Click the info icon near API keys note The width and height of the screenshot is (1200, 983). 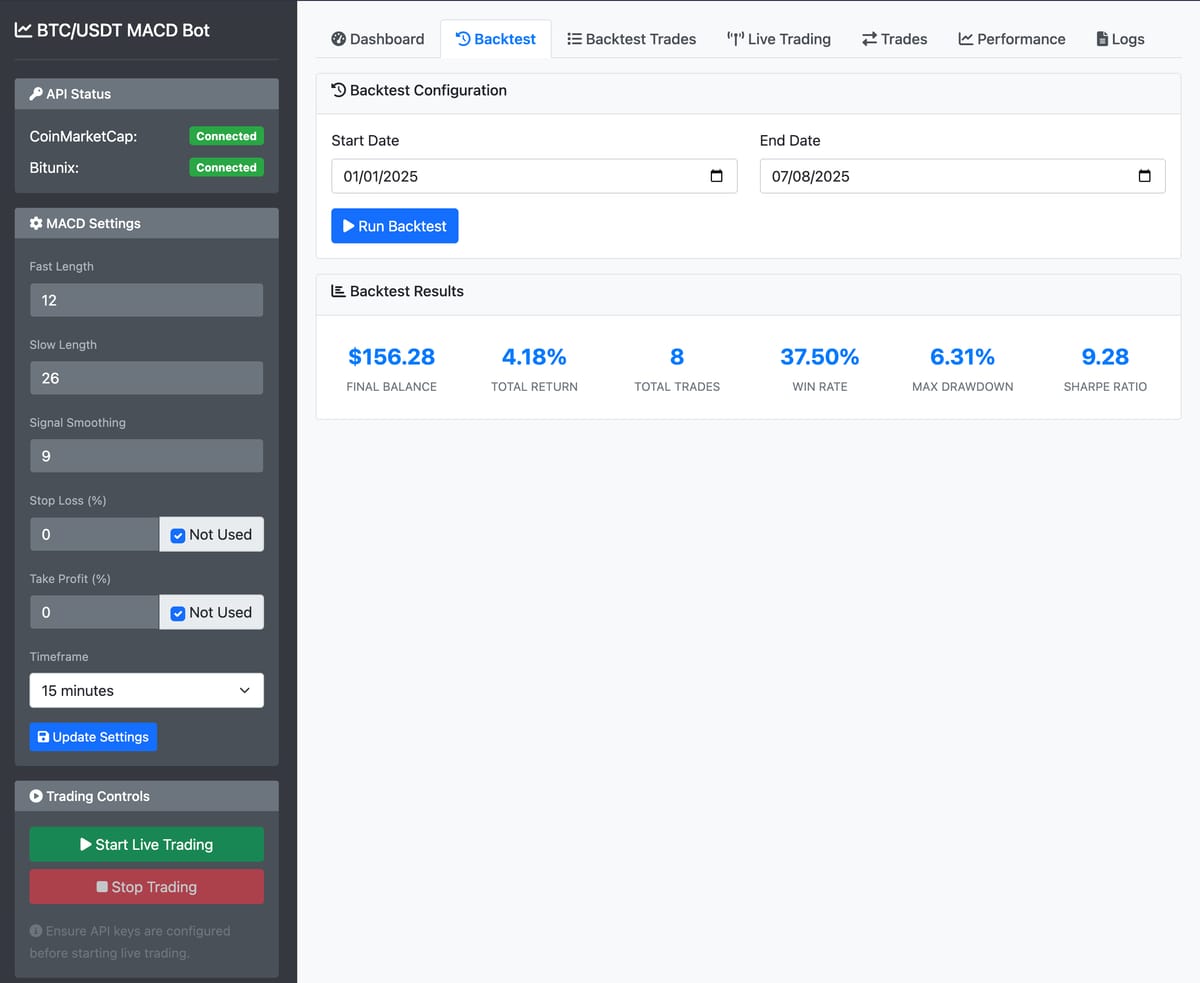click(36, 931)
